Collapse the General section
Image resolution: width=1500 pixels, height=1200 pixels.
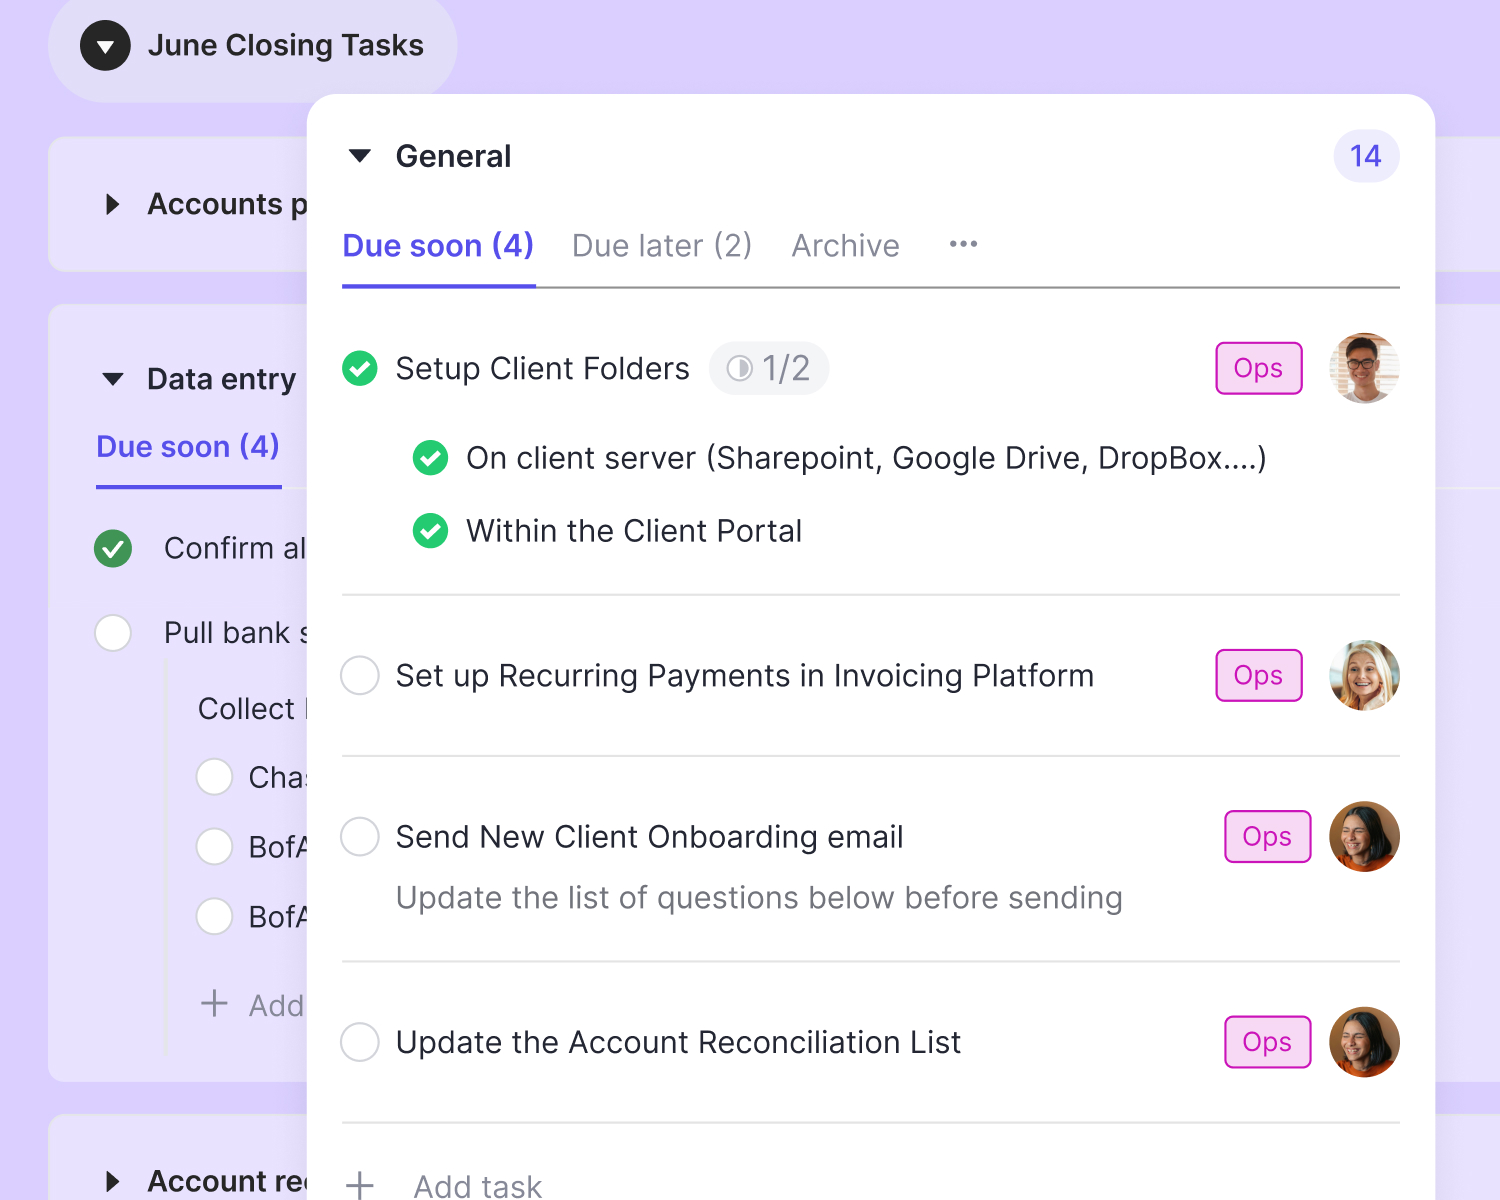pos(360,156)
